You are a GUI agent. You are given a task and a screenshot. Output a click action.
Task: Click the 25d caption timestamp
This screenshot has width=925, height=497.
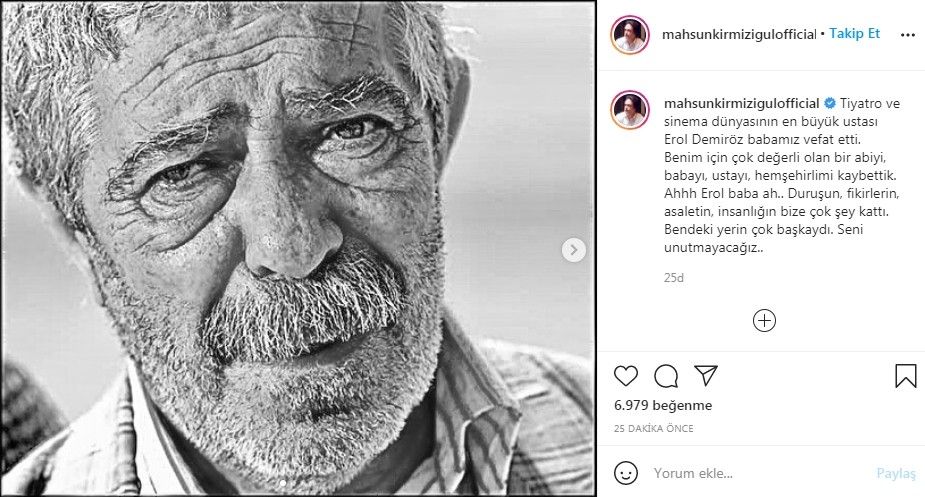coord(673,277)
